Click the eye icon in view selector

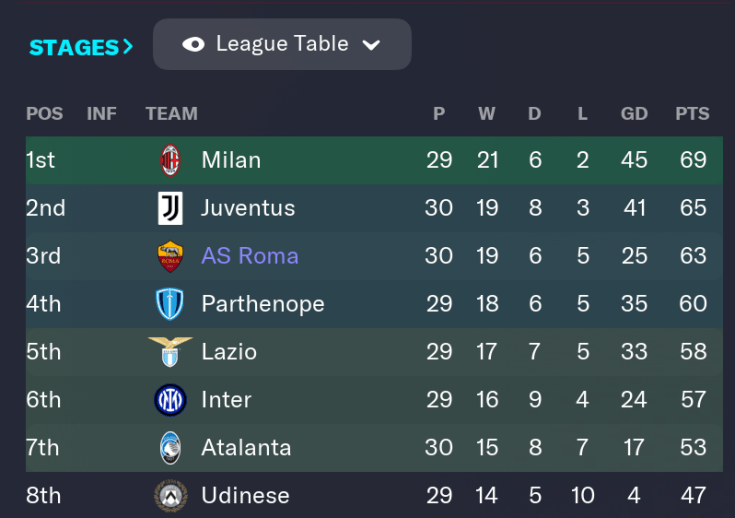[x=193, y=44]
